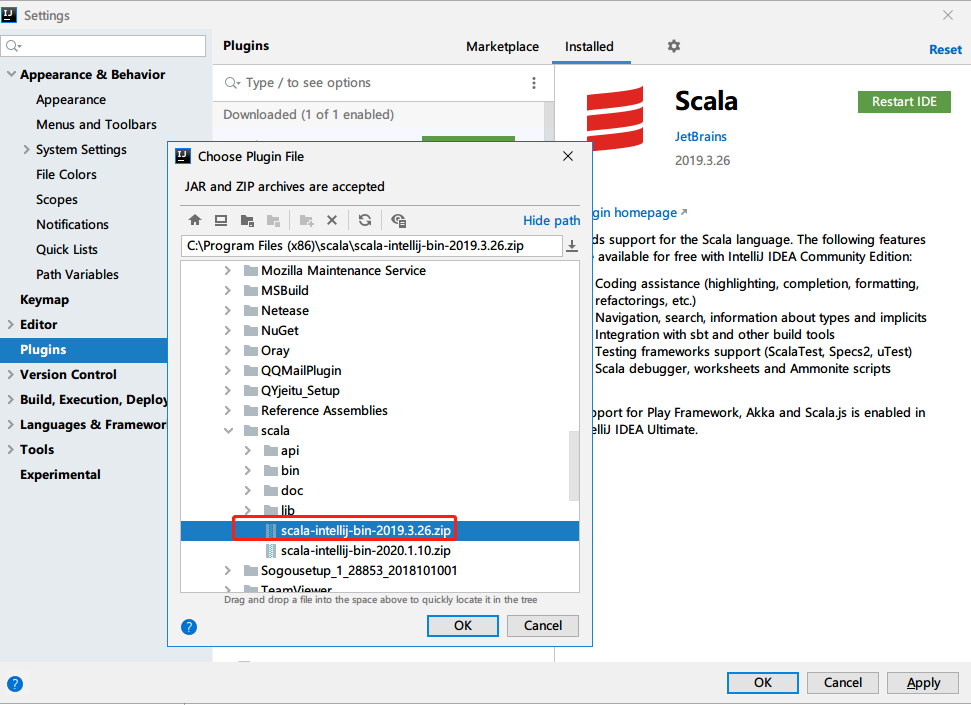Viewport: 971px width, 705px height.
Task: Click Apply in Settings window
Action: pyautogui.click(x=923, y=683)
